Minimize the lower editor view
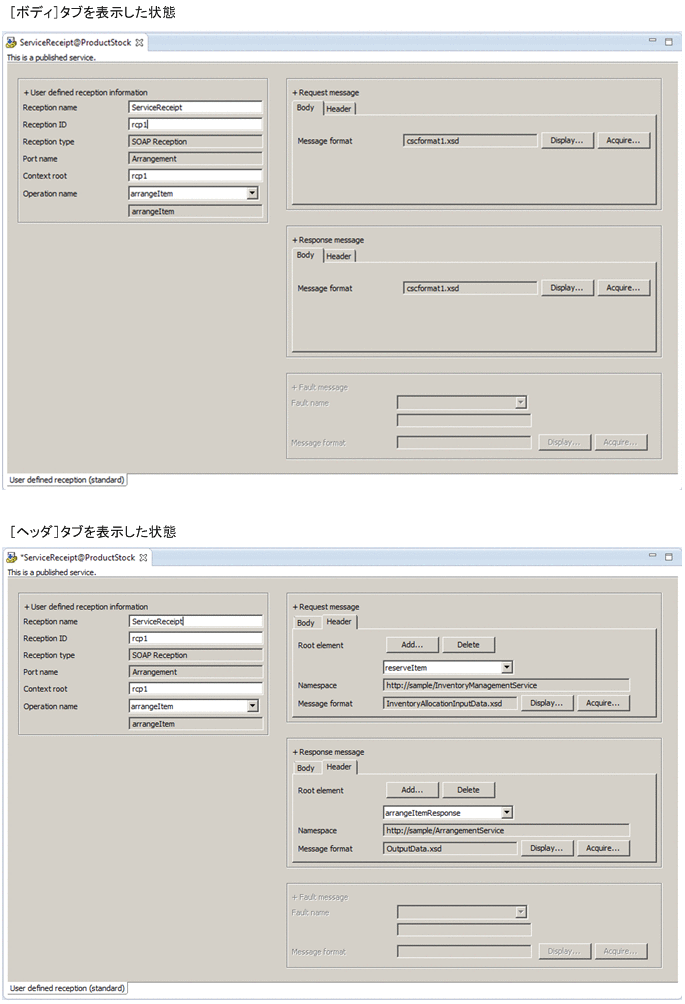Image resolution: width=685 pixels, height=1004 pixels. coord(652,555)
